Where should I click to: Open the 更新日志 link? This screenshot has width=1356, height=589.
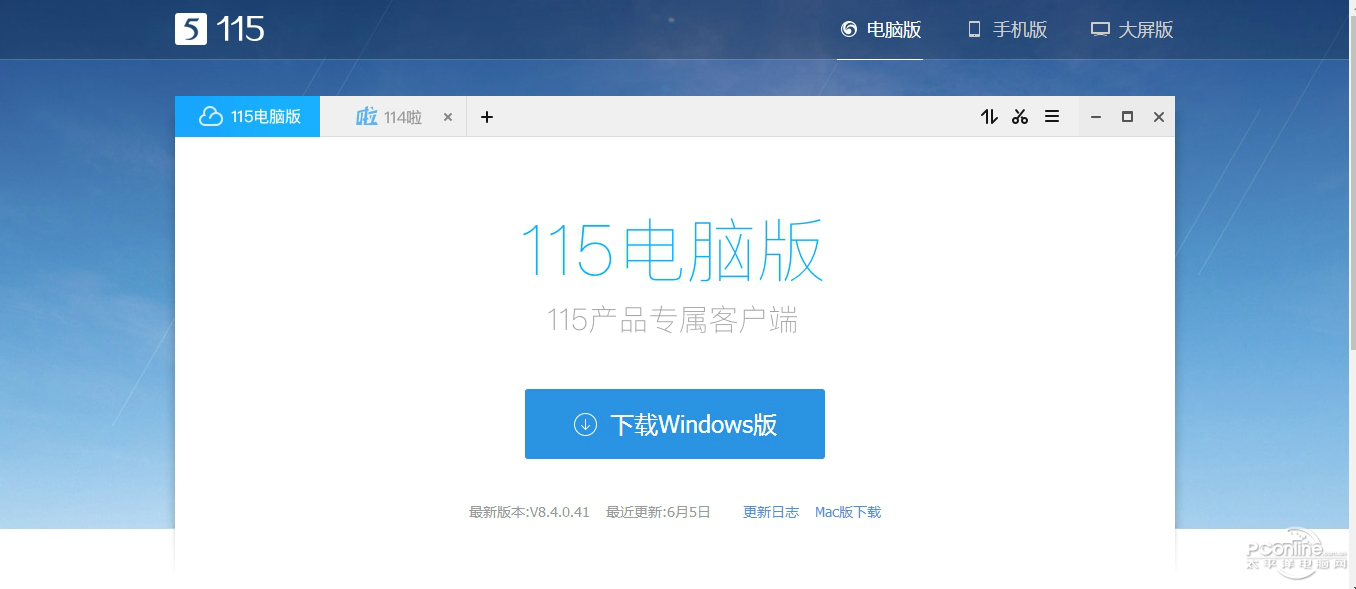[771, 512]
